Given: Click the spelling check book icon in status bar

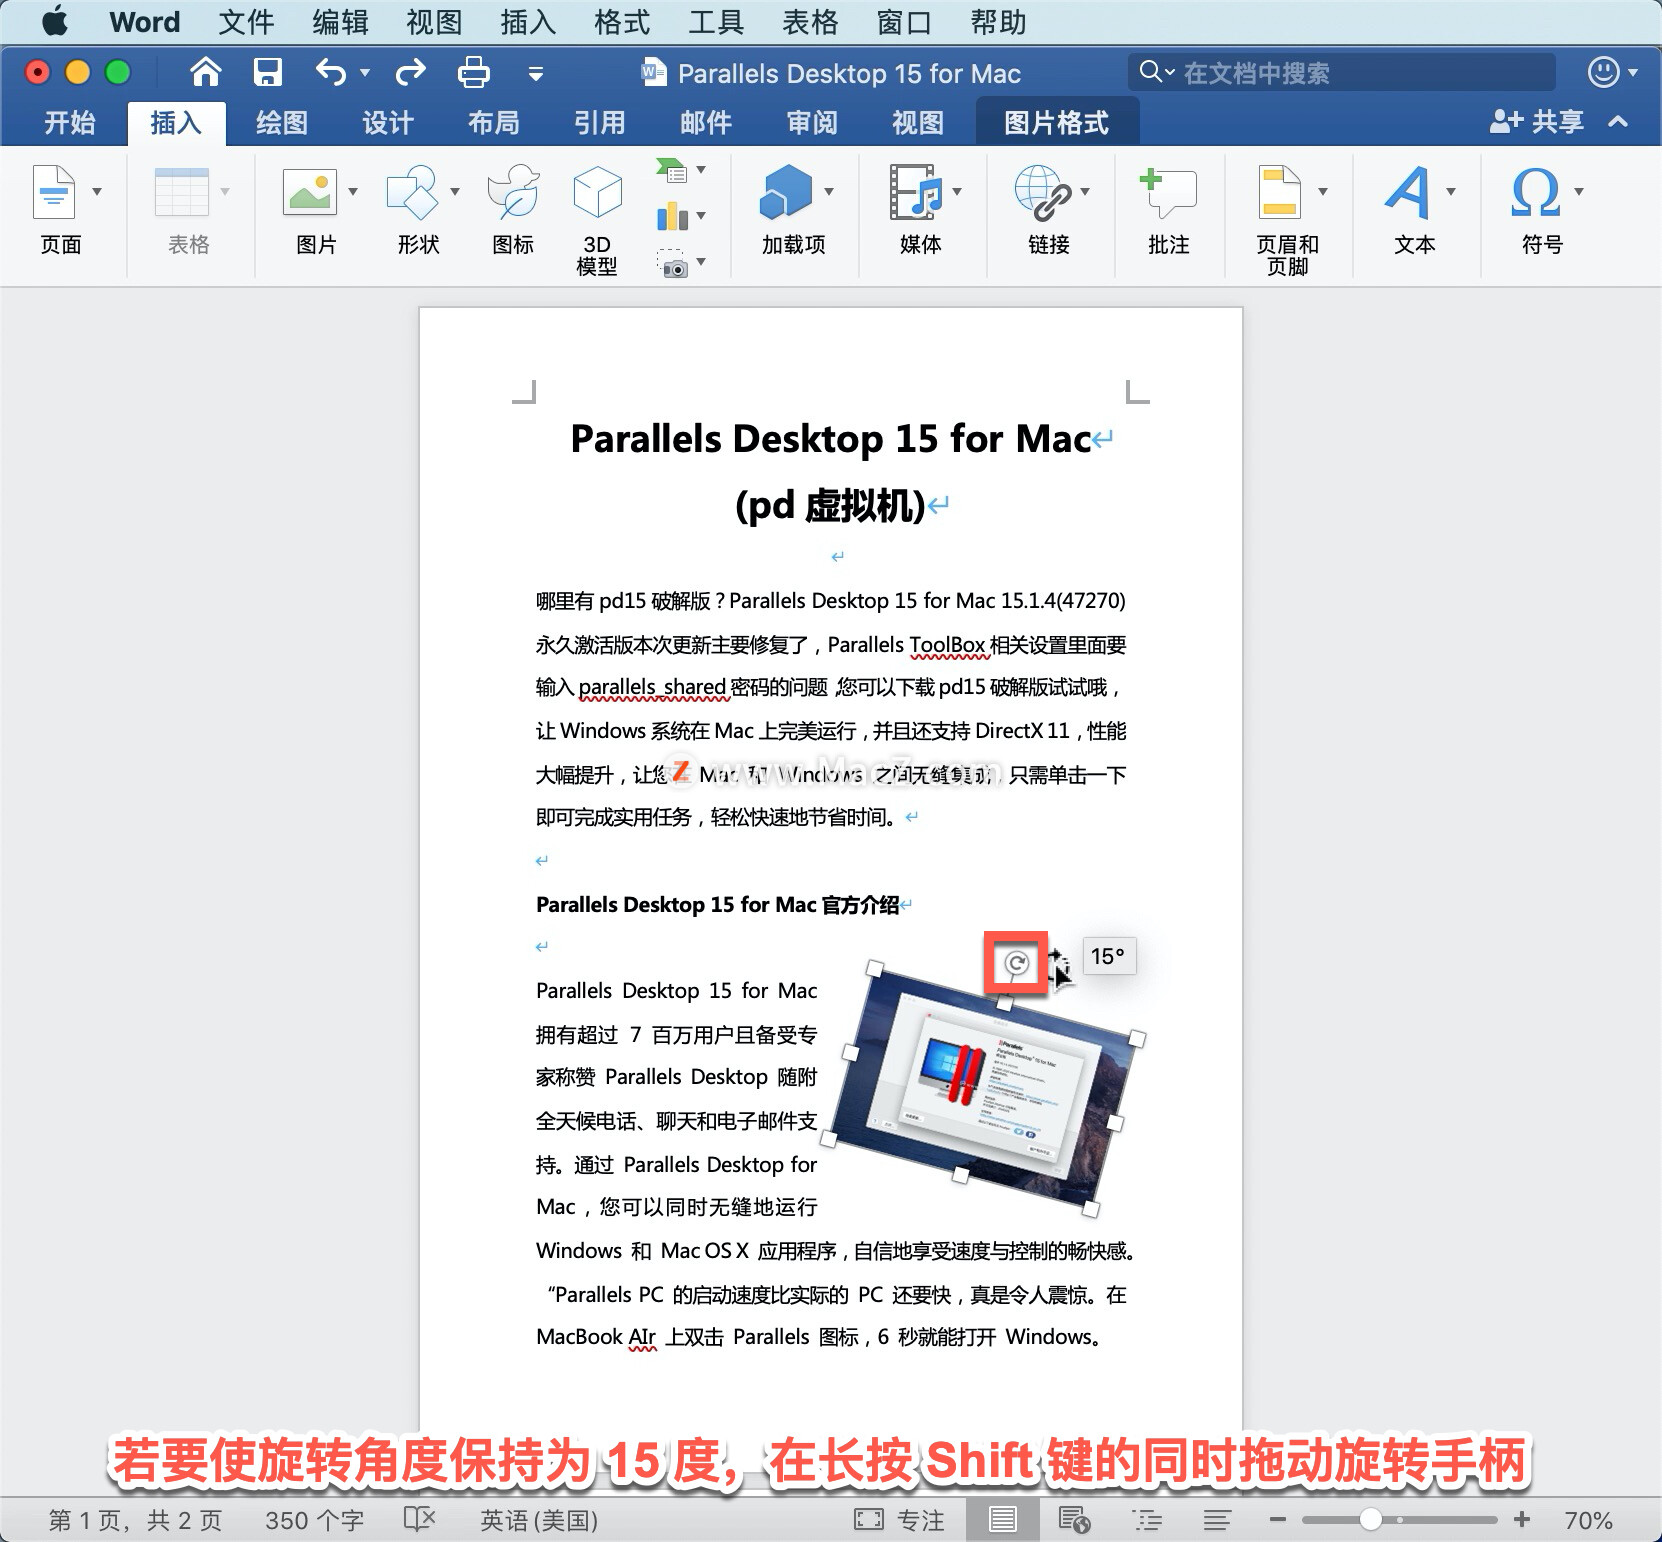Looking at the screenshot, I should (420, 1520).
